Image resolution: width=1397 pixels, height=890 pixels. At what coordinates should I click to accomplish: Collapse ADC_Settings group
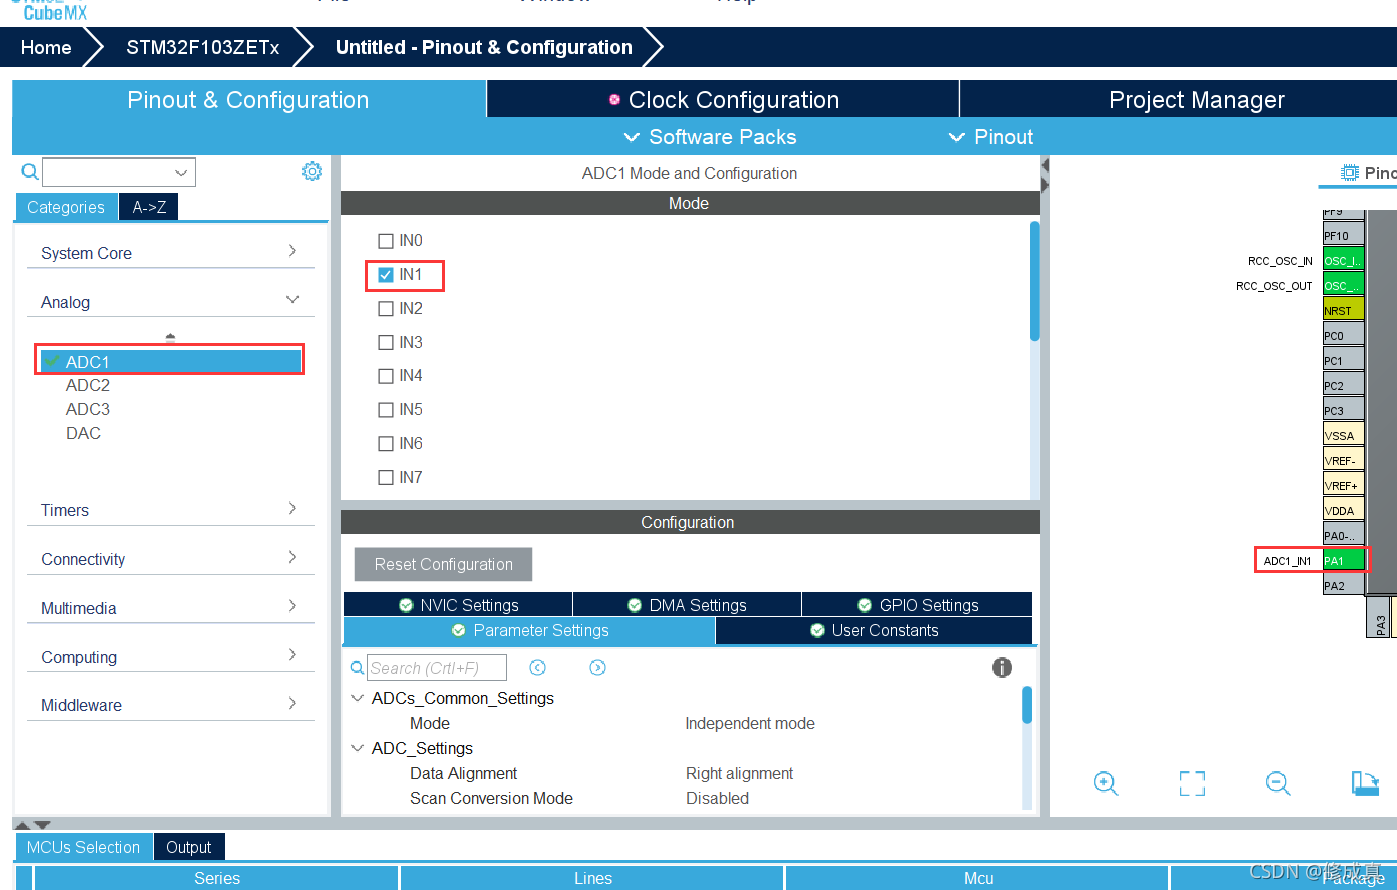(357, 748)
